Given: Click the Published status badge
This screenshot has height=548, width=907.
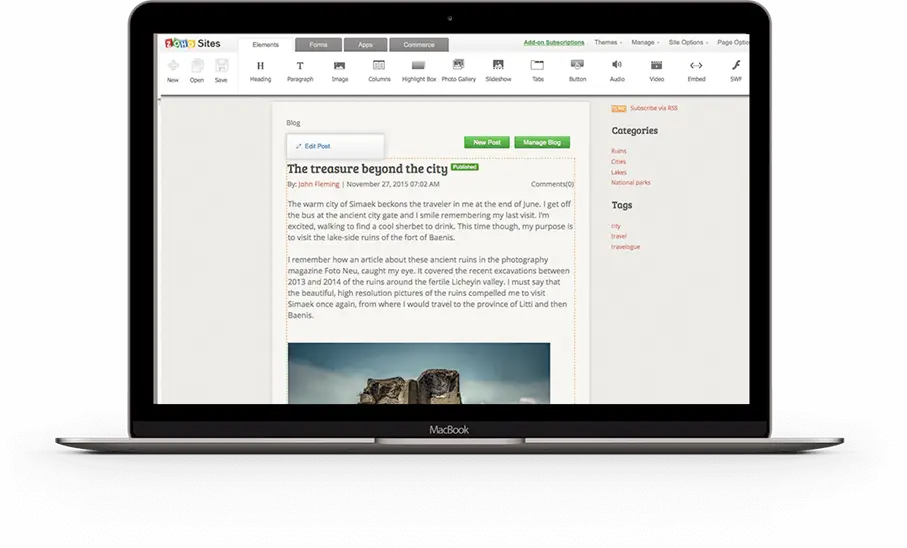Looking at the screenshot, I should pos(464,167).
